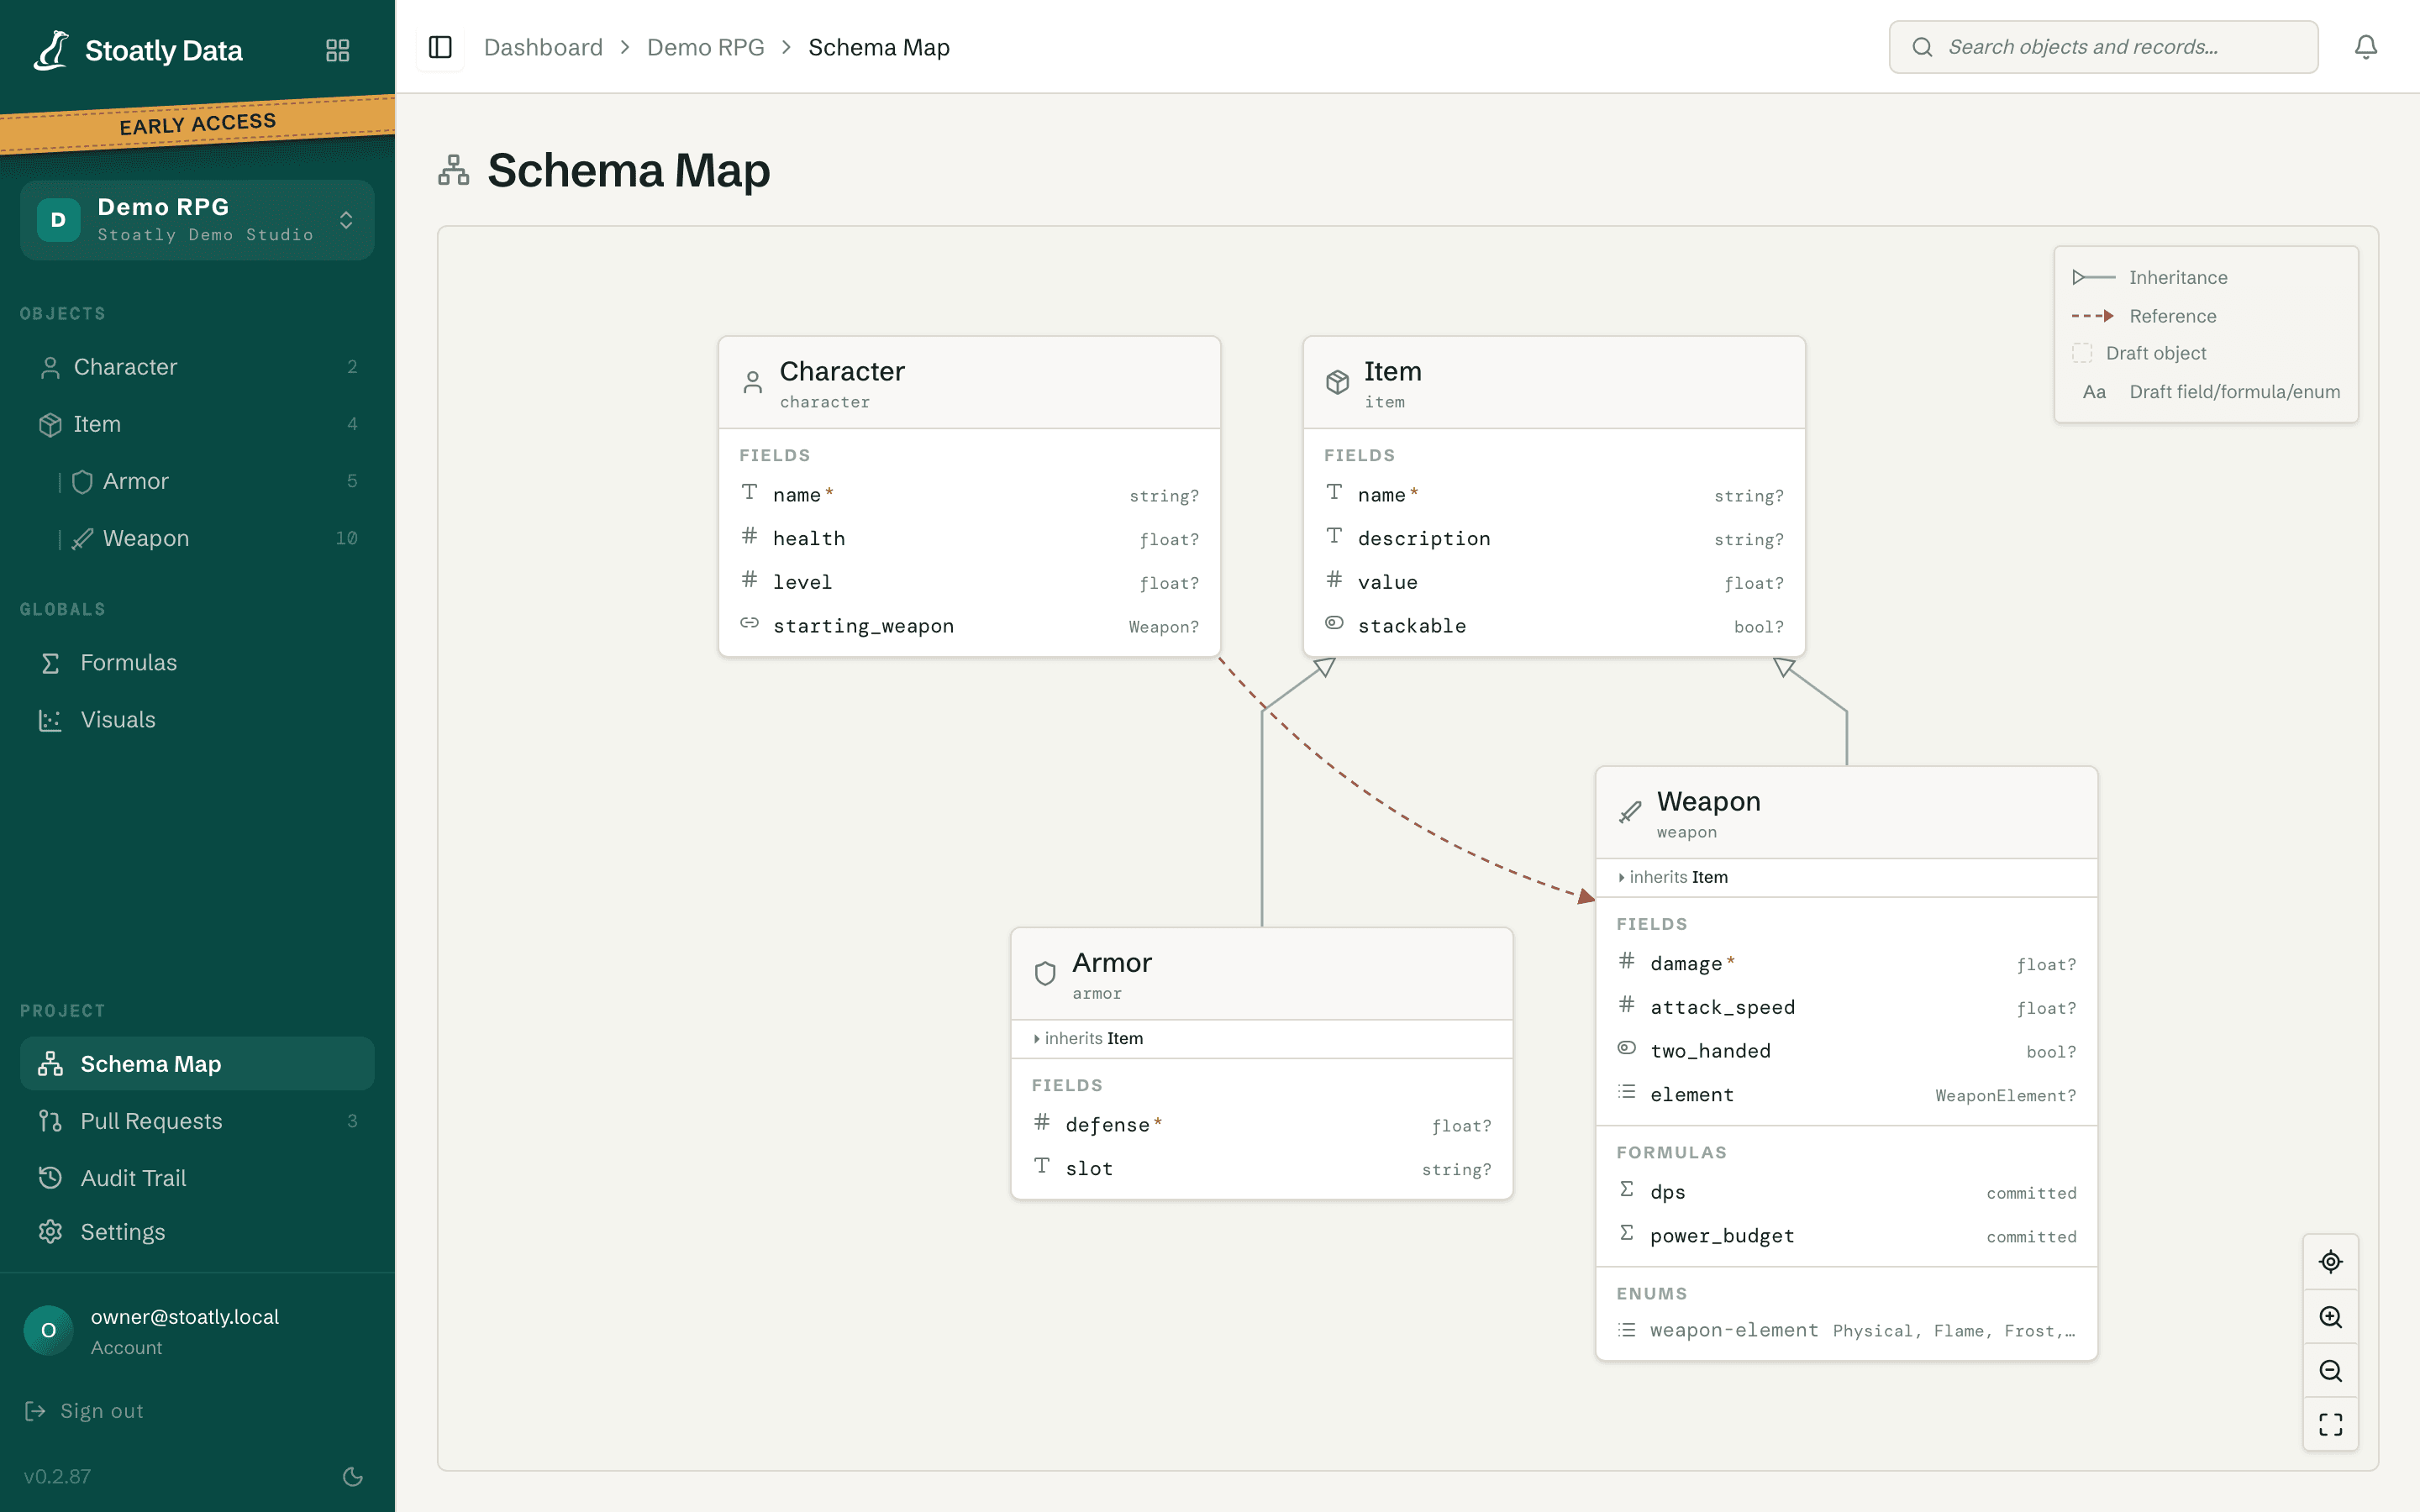Zoom in on the schema map
The image size is (2420, 1512).
(2330, 1317)
